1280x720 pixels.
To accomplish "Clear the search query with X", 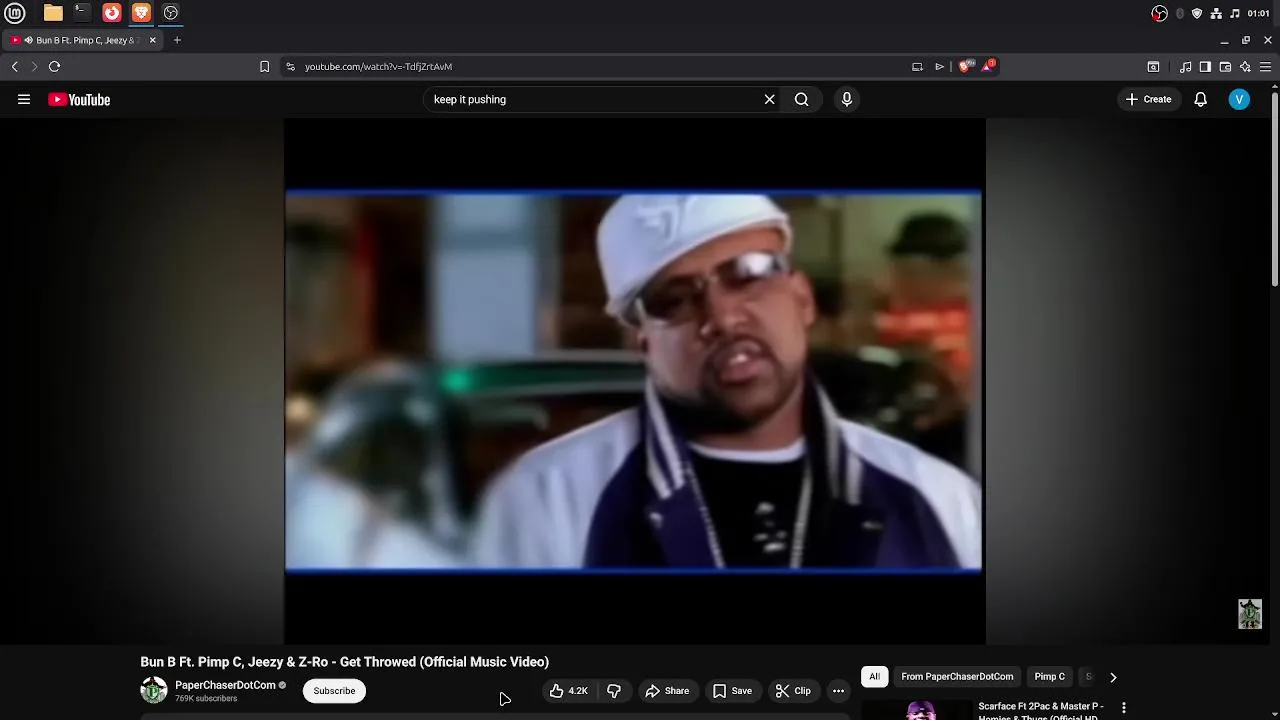I will 769,99.
